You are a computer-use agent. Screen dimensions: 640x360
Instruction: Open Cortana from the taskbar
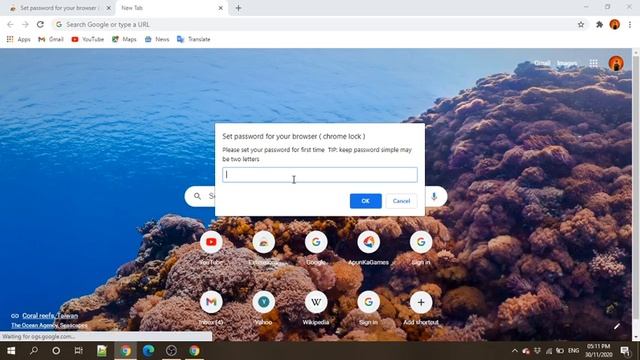coord(56,351)
